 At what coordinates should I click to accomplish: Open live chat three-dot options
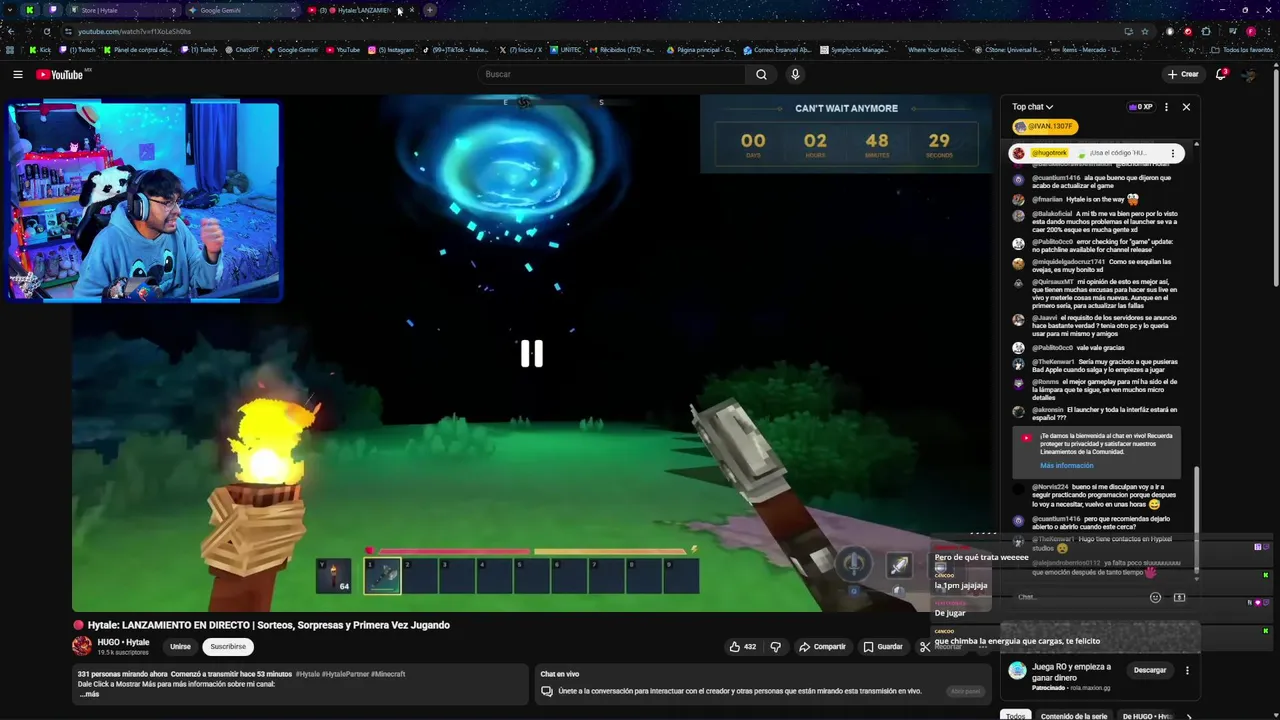click(x=1166, y=107)
